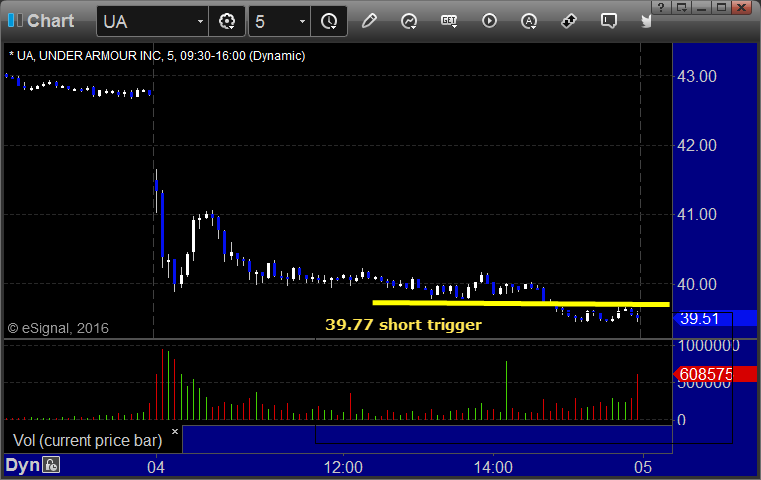761x480 pixels.
Task: Click the UA, UNDER ARMOUR INC chart title
Action: (157, 56)
